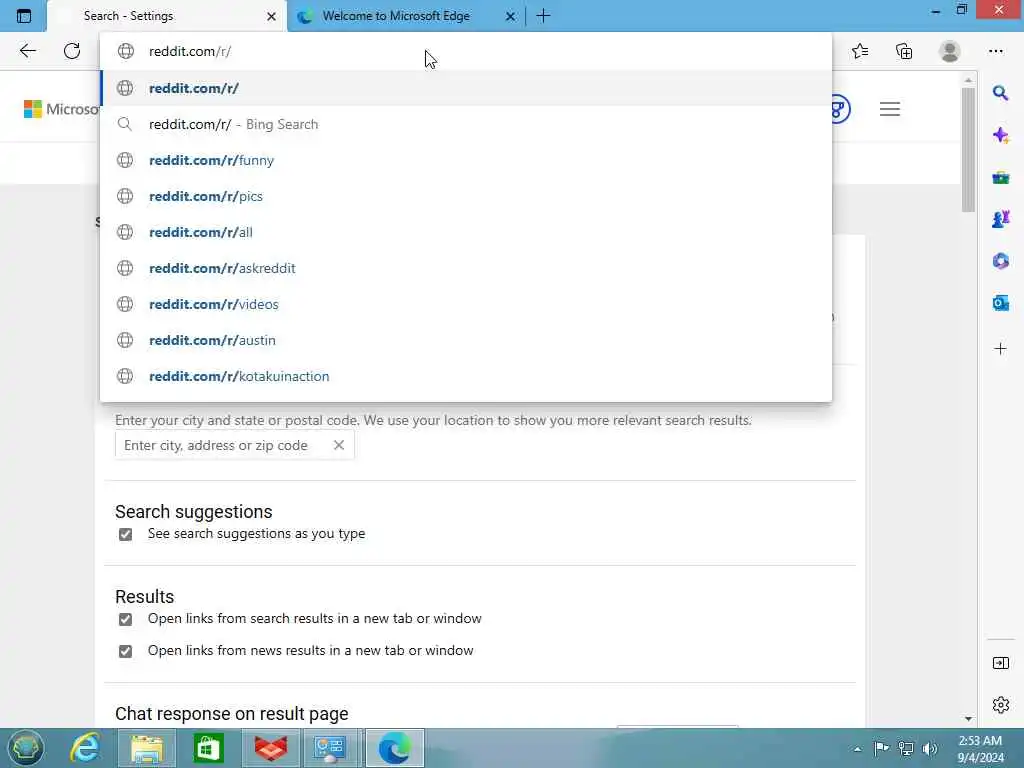Click the scrollbar up arrow

(968, 80)
